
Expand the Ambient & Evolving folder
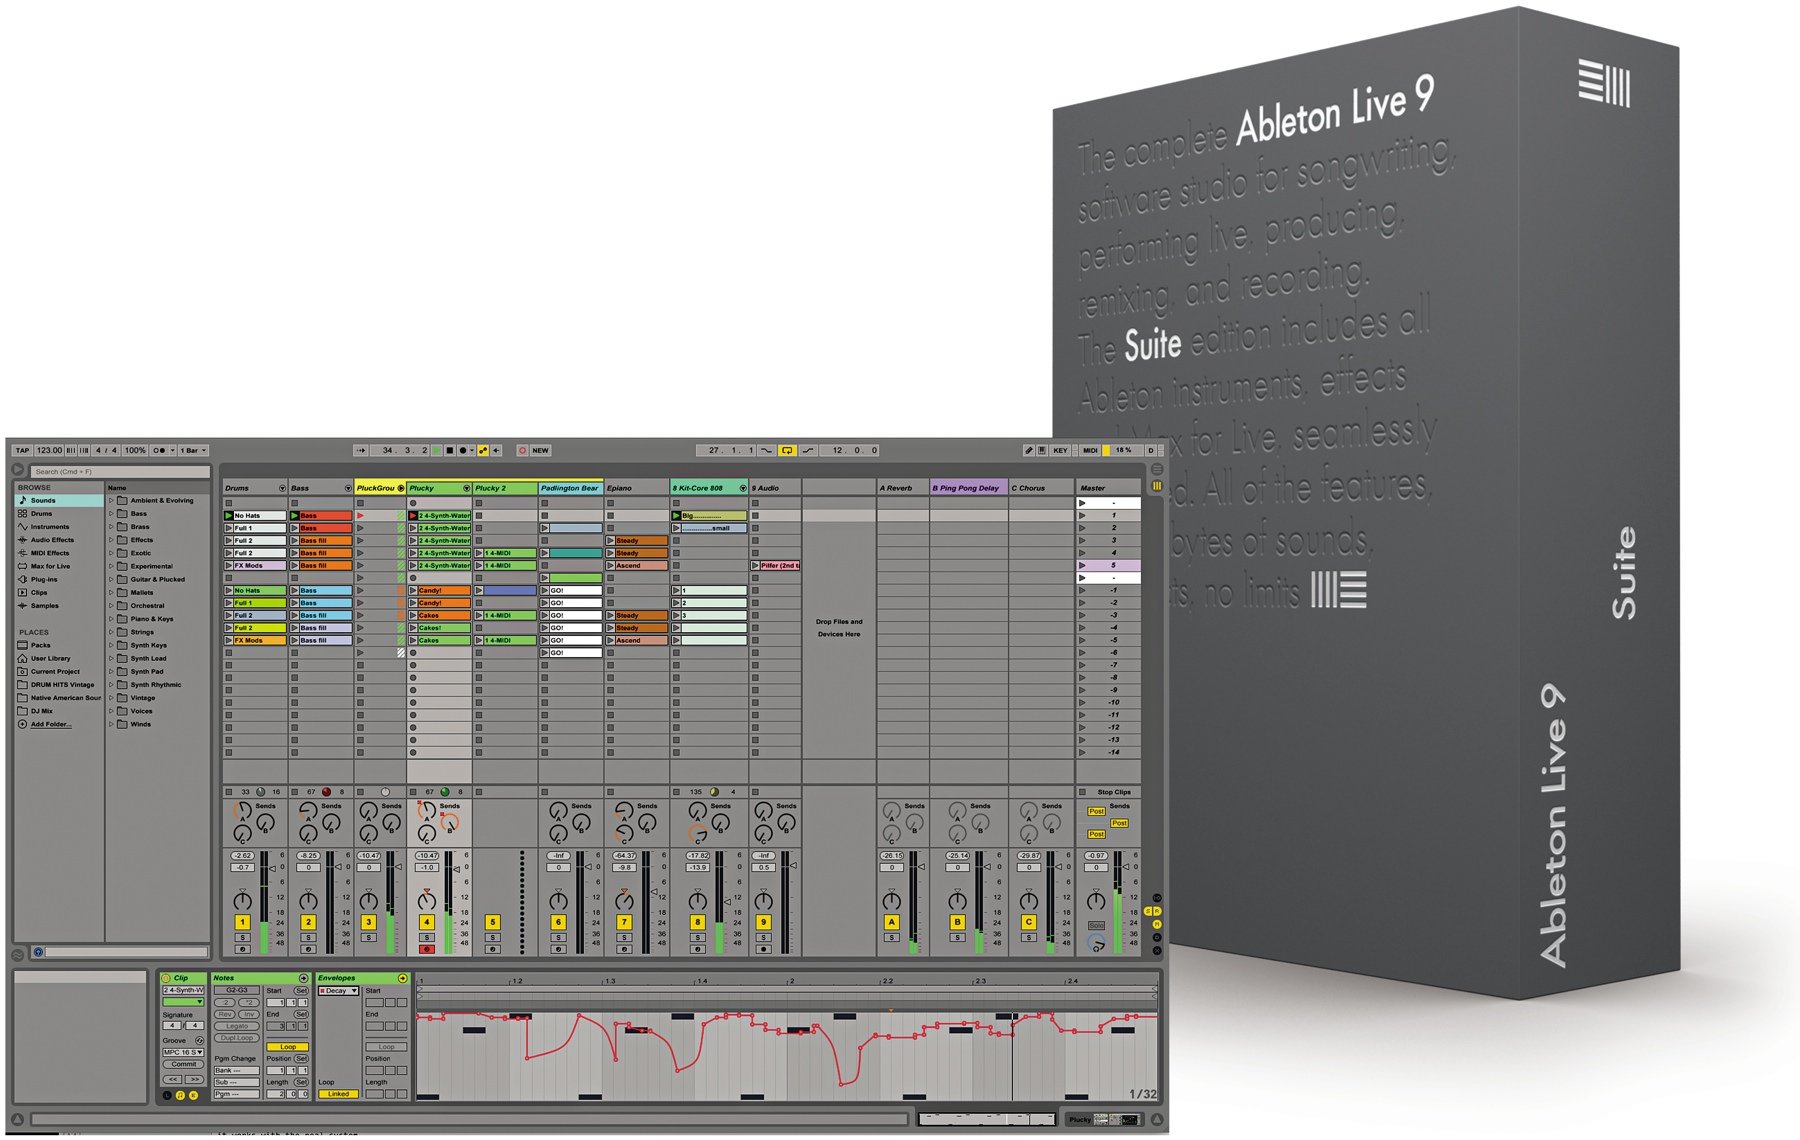[x=111, y=500]
